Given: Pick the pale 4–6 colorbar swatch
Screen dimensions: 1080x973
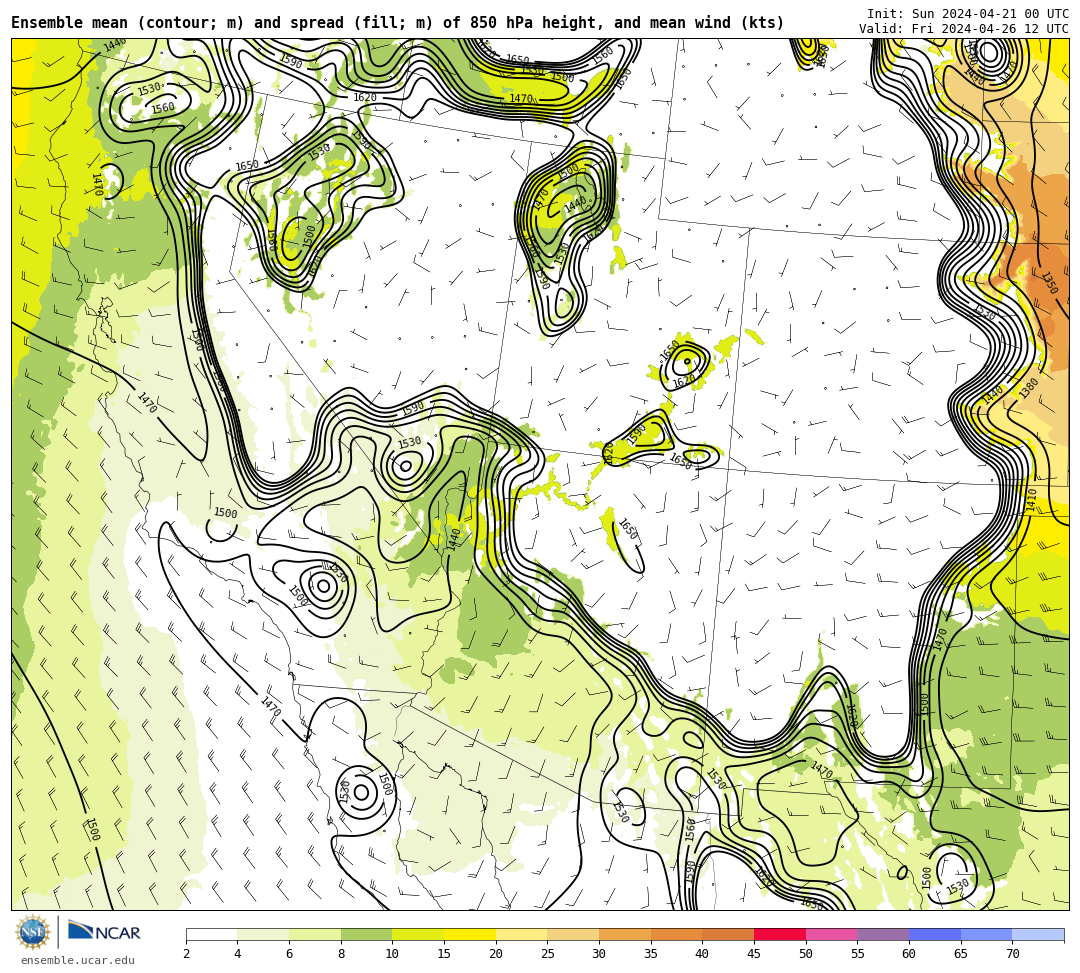Looking at the screenshot, I should (x=263, y=934).
